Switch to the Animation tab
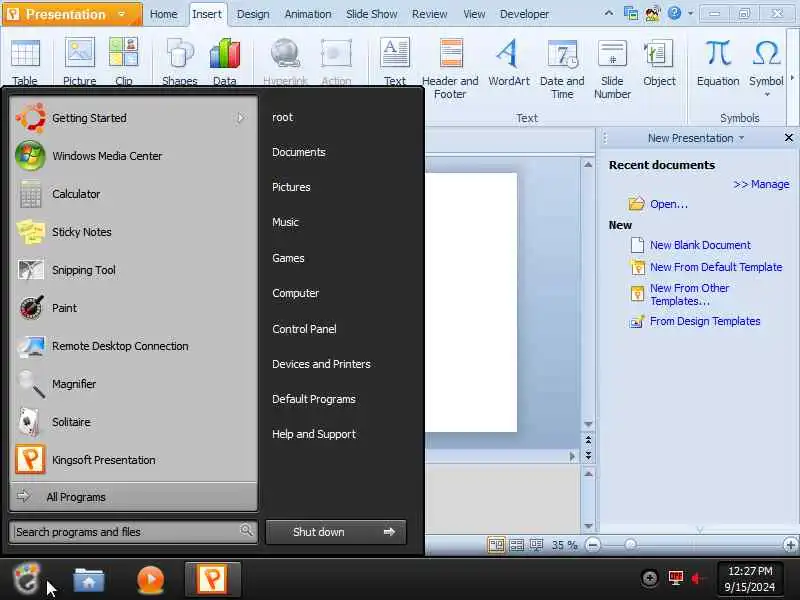800x600 pixels. [x=308, y=14]
